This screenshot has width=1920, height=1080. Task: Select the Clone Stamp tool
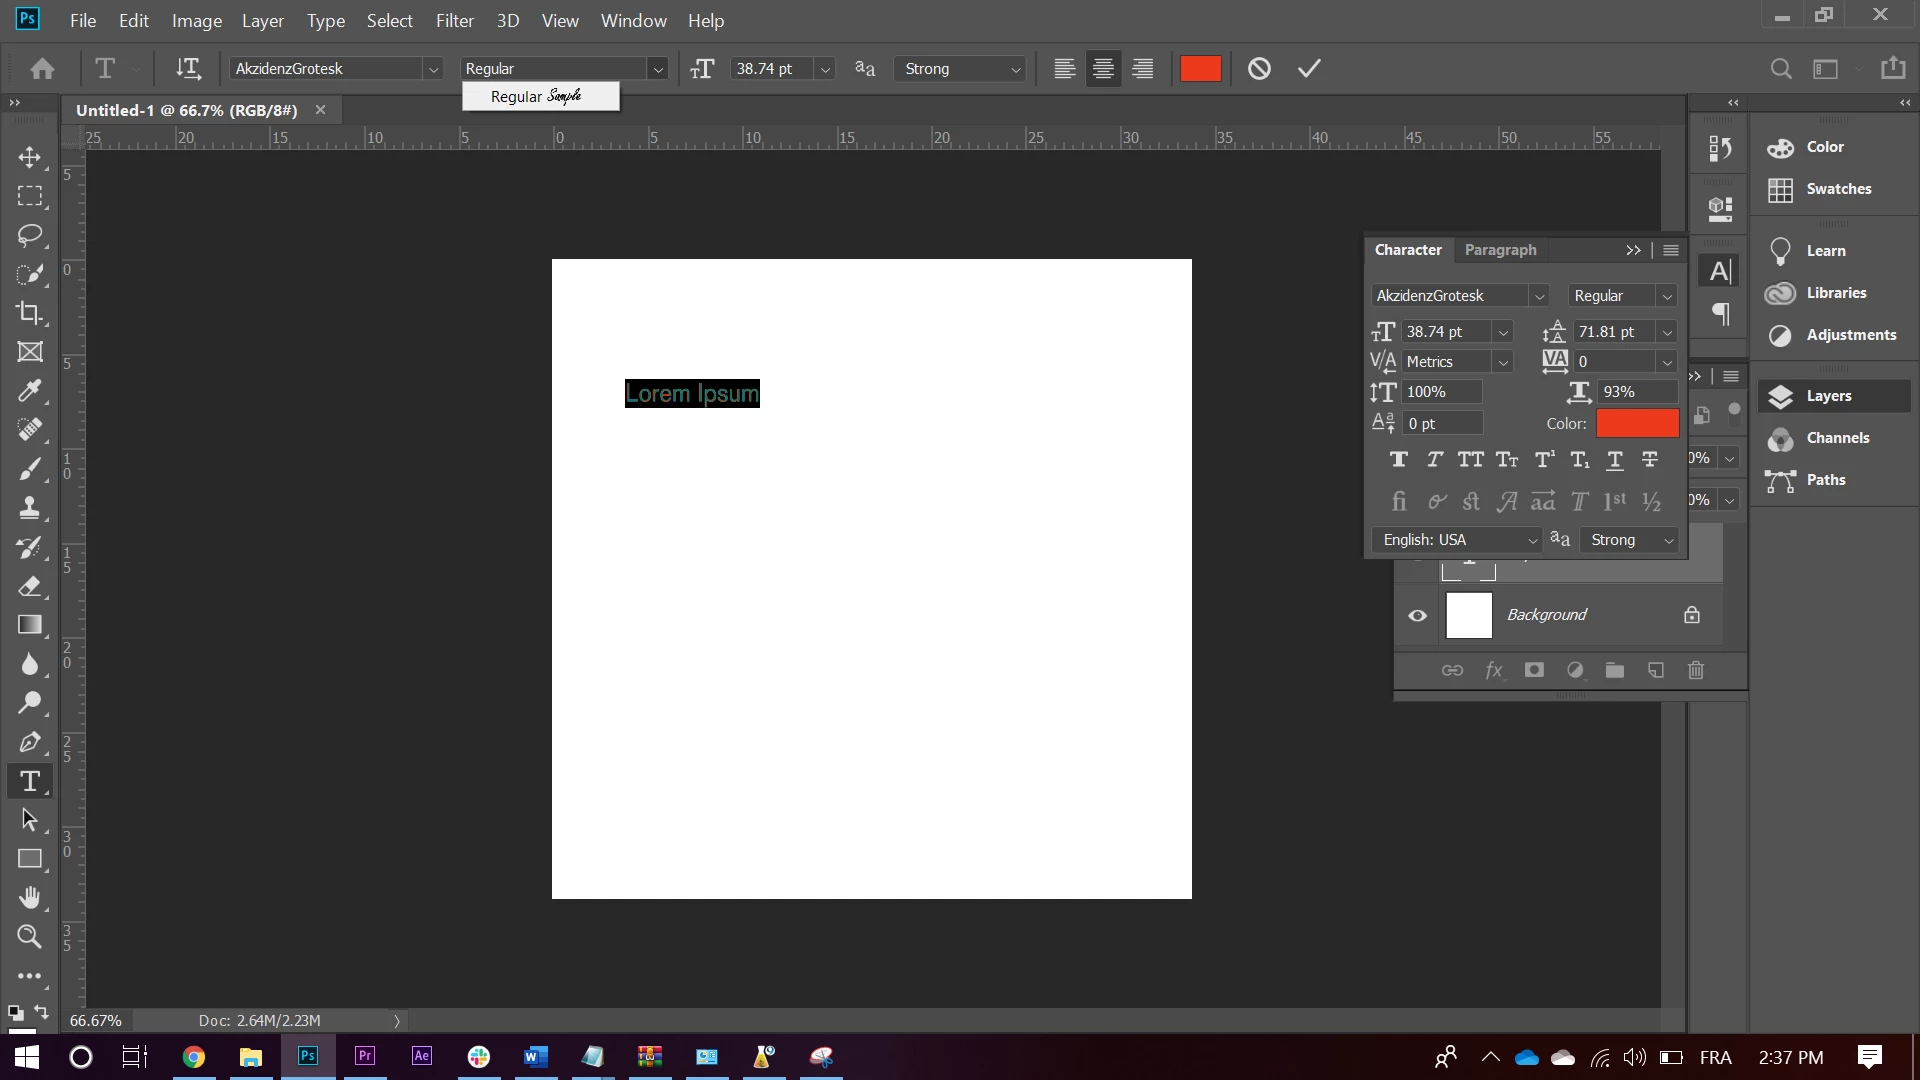click(x=29, y=508)
